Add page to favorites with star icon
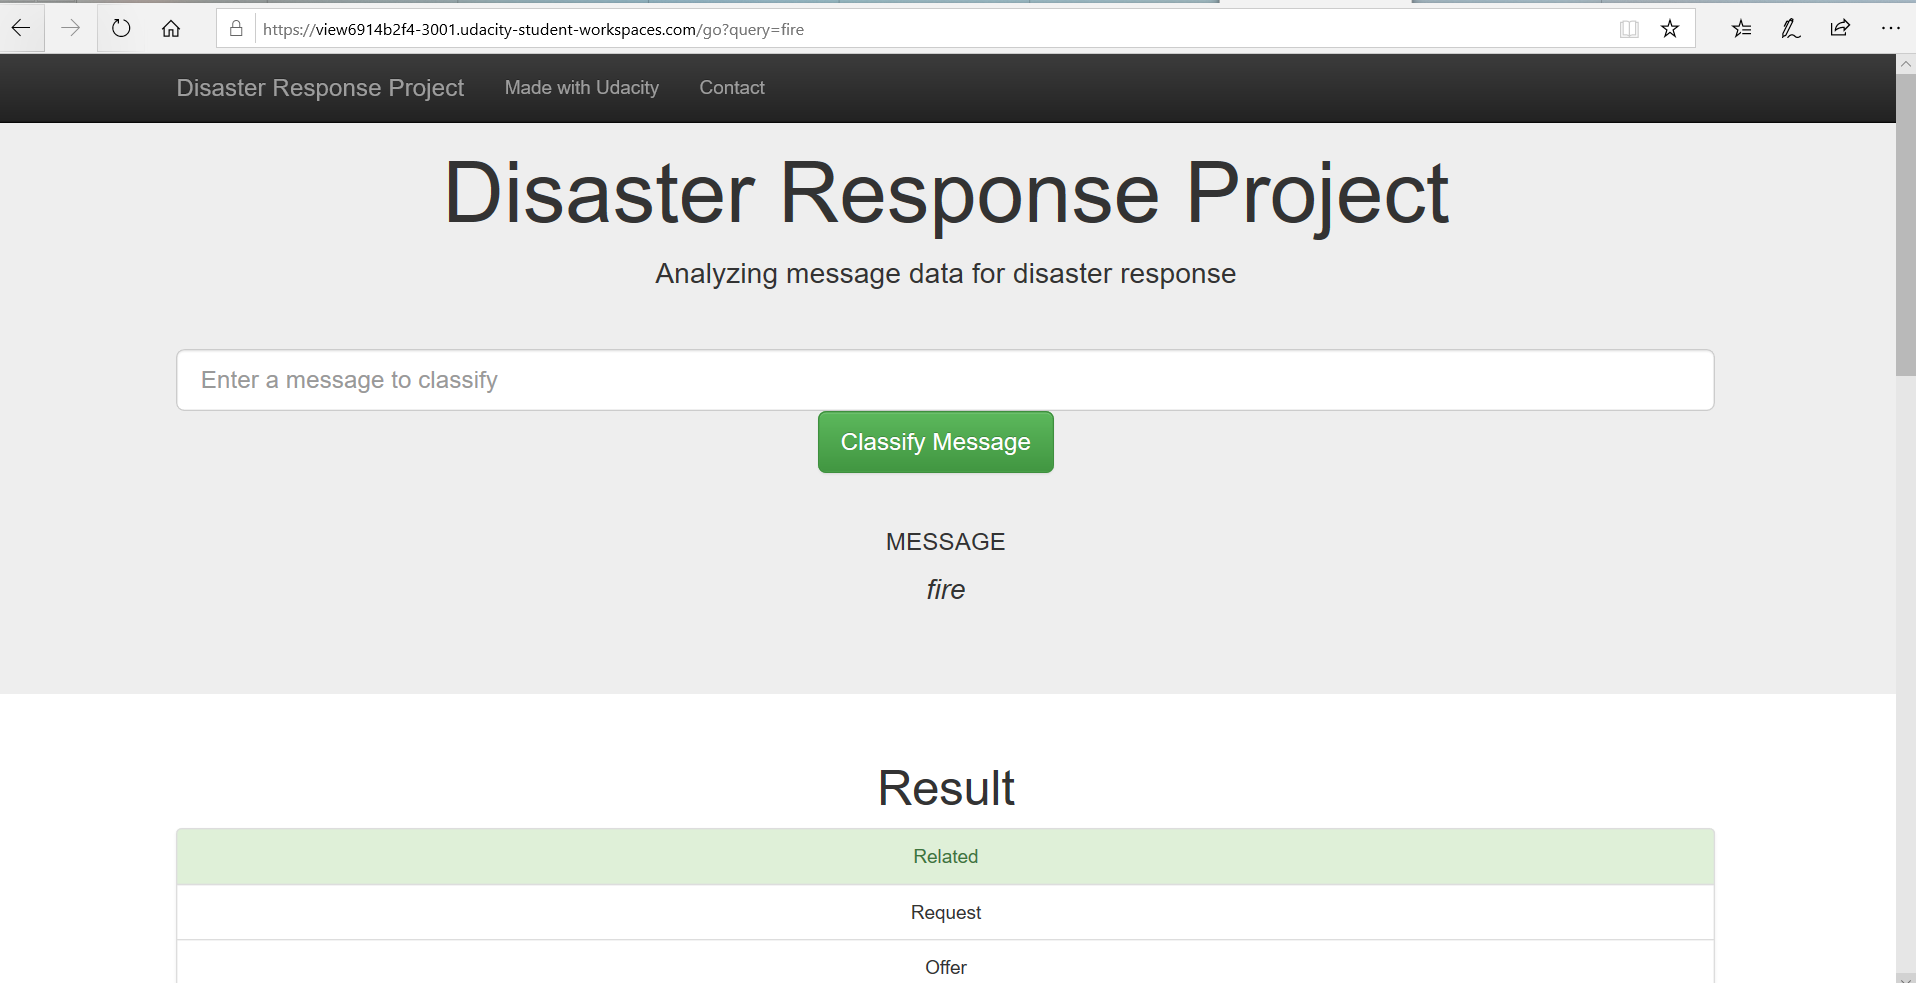Screen dimensions: 1916x983 (x=1670, y=29)
